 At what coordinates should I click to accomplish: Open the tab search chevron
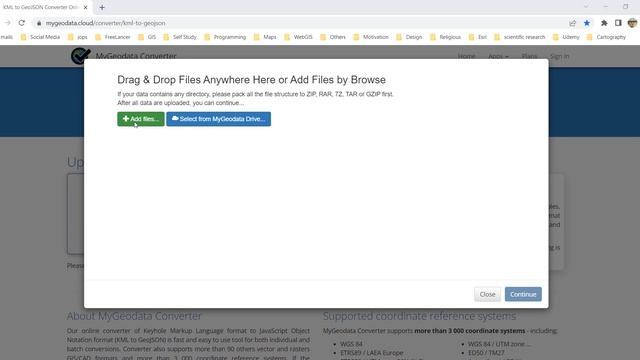[586, 7]
